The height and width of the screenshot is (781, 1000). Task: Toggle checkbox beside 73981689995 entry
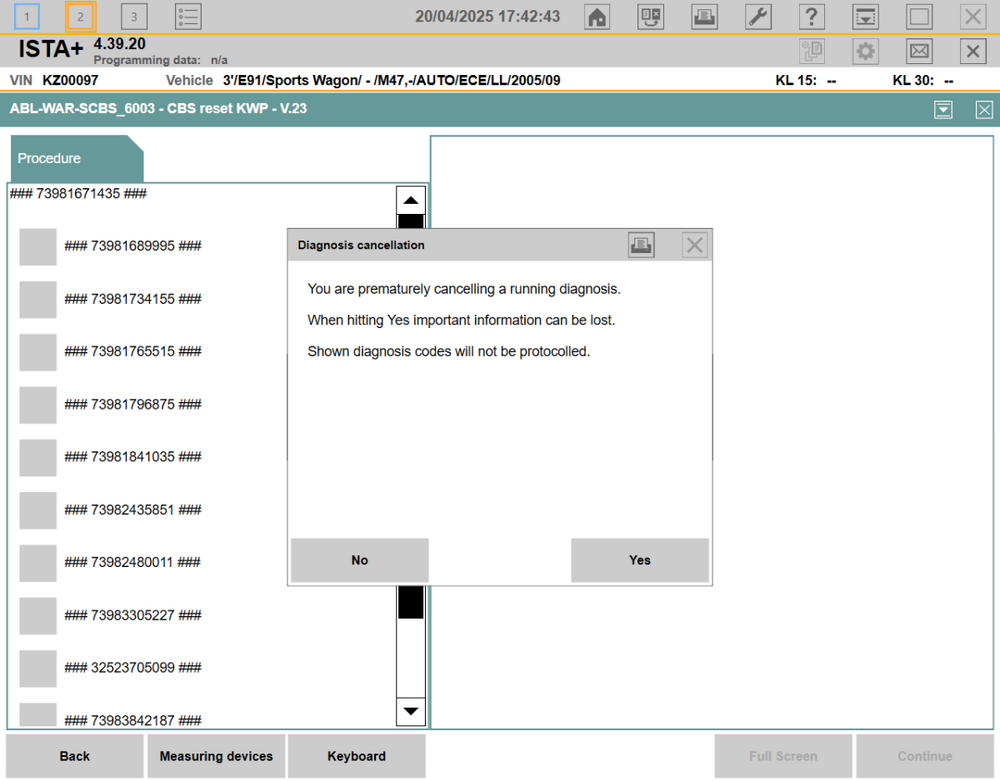(38, 247)
